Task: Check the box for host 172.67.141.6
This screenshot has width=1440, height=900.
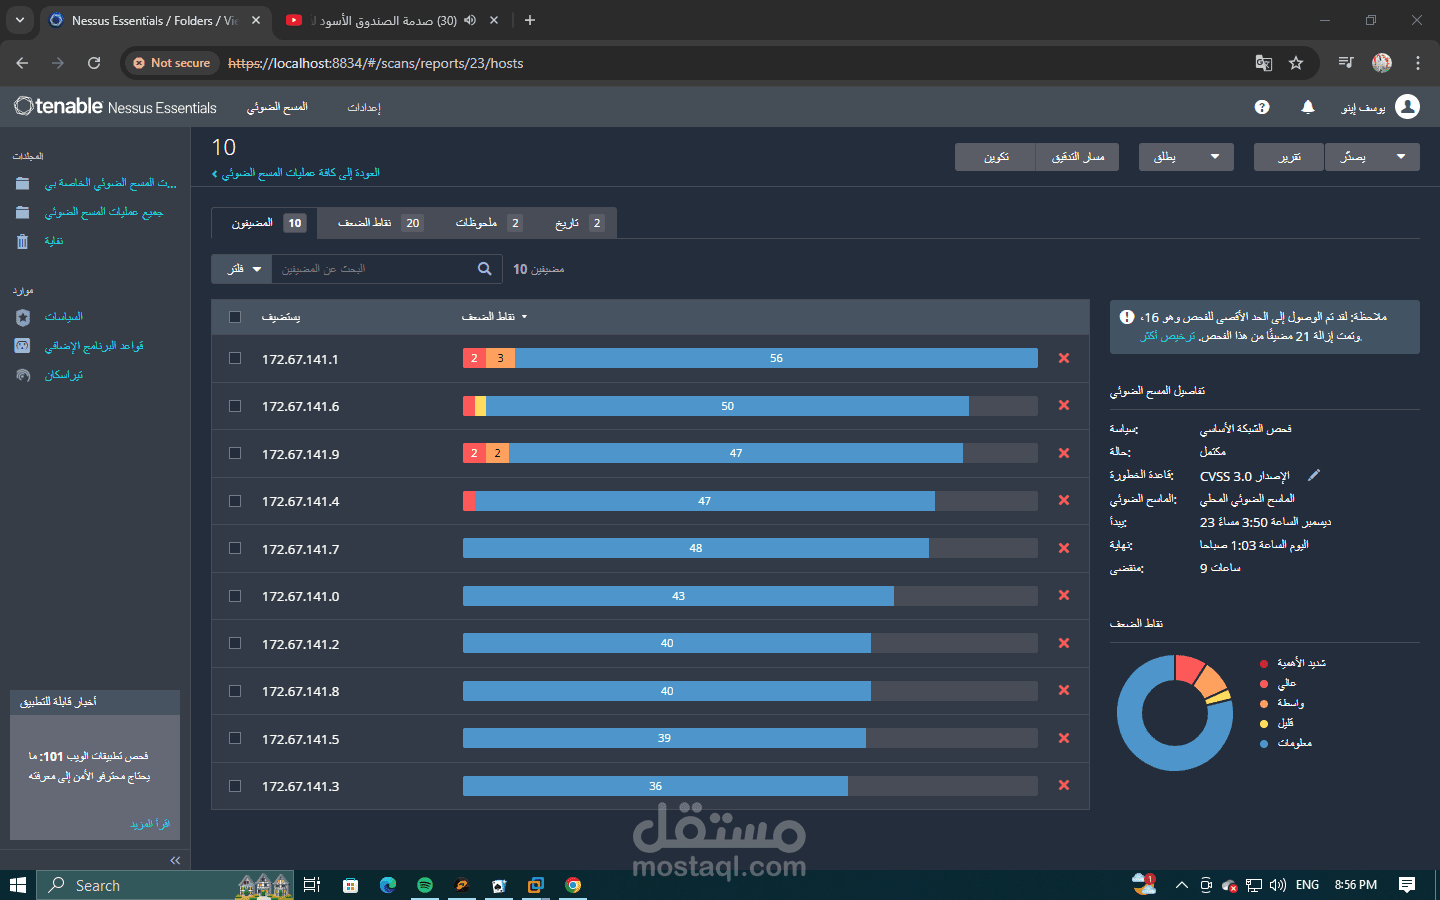Action: [x=235, y=406]
